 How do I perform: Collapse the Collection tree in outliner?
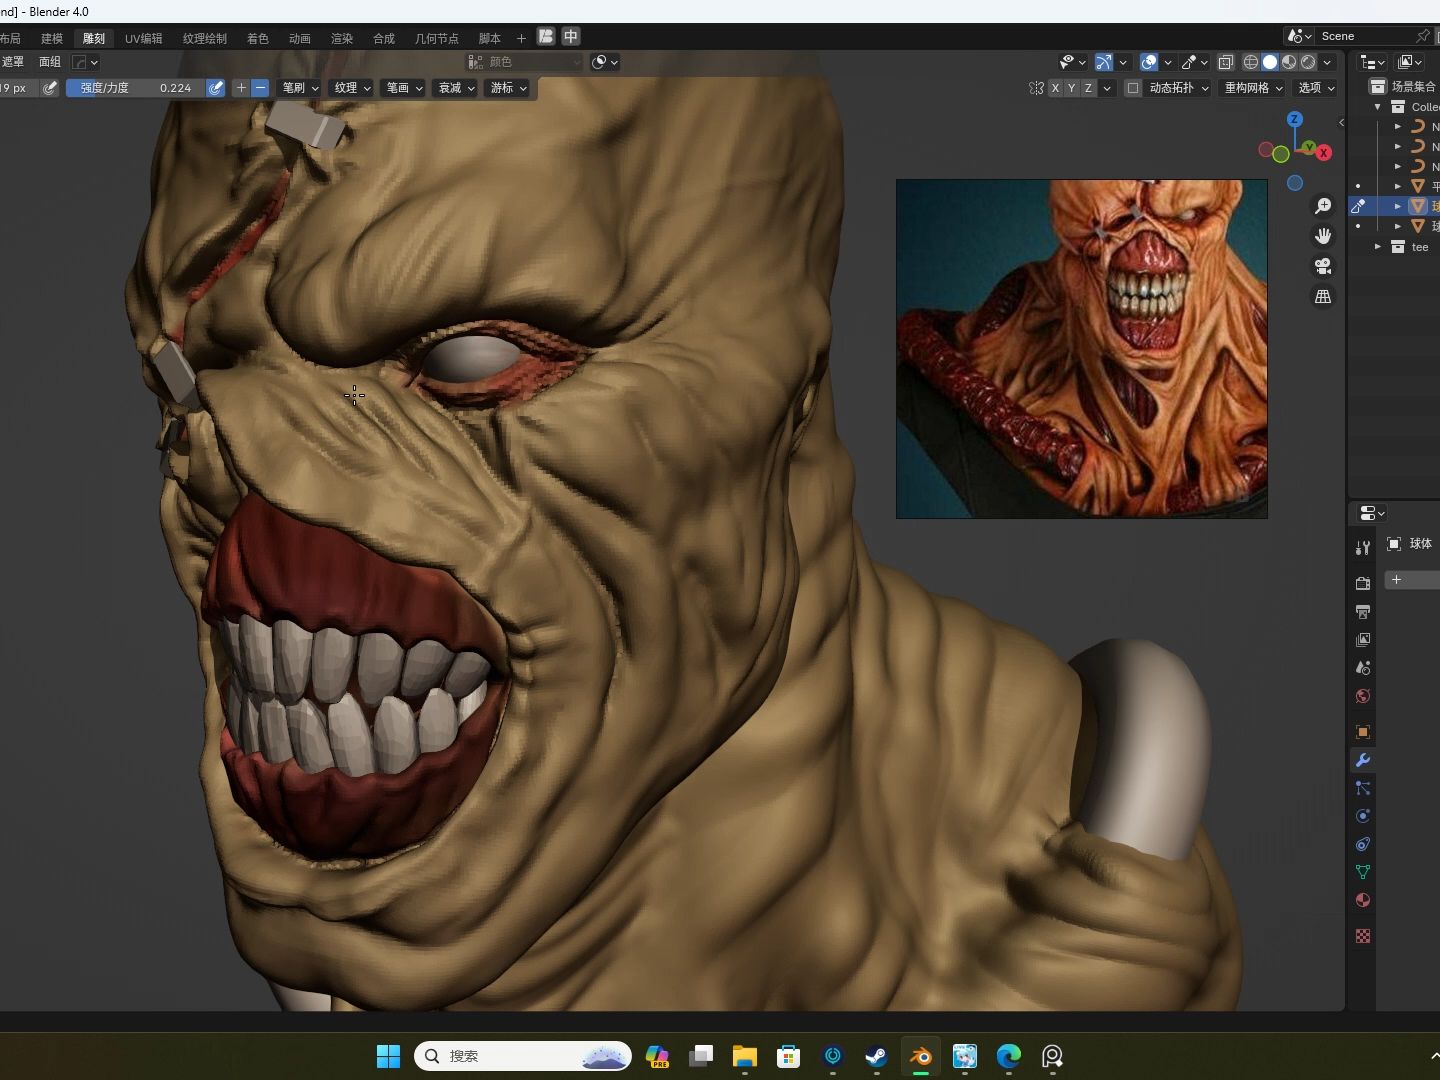point(1378,107)
